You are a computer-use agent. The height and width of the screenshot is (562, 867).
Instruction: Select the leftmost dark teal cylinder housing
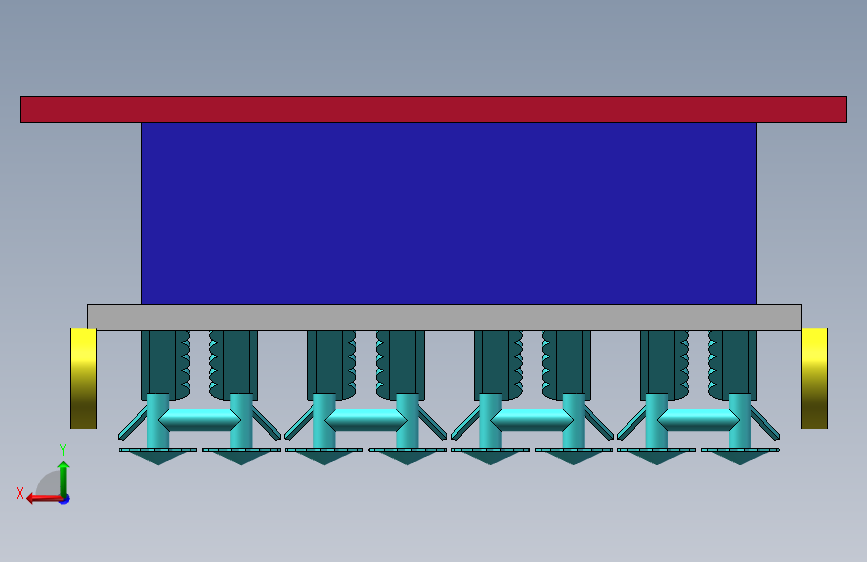(x=165, y=365)
